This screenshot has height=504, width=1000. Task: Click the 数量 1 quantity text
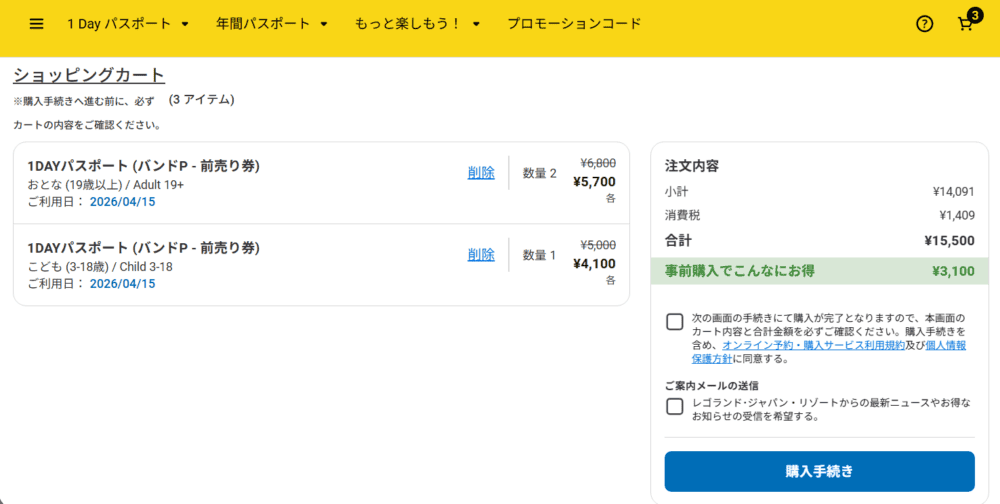pyautogui.click(x=540, y=255)
